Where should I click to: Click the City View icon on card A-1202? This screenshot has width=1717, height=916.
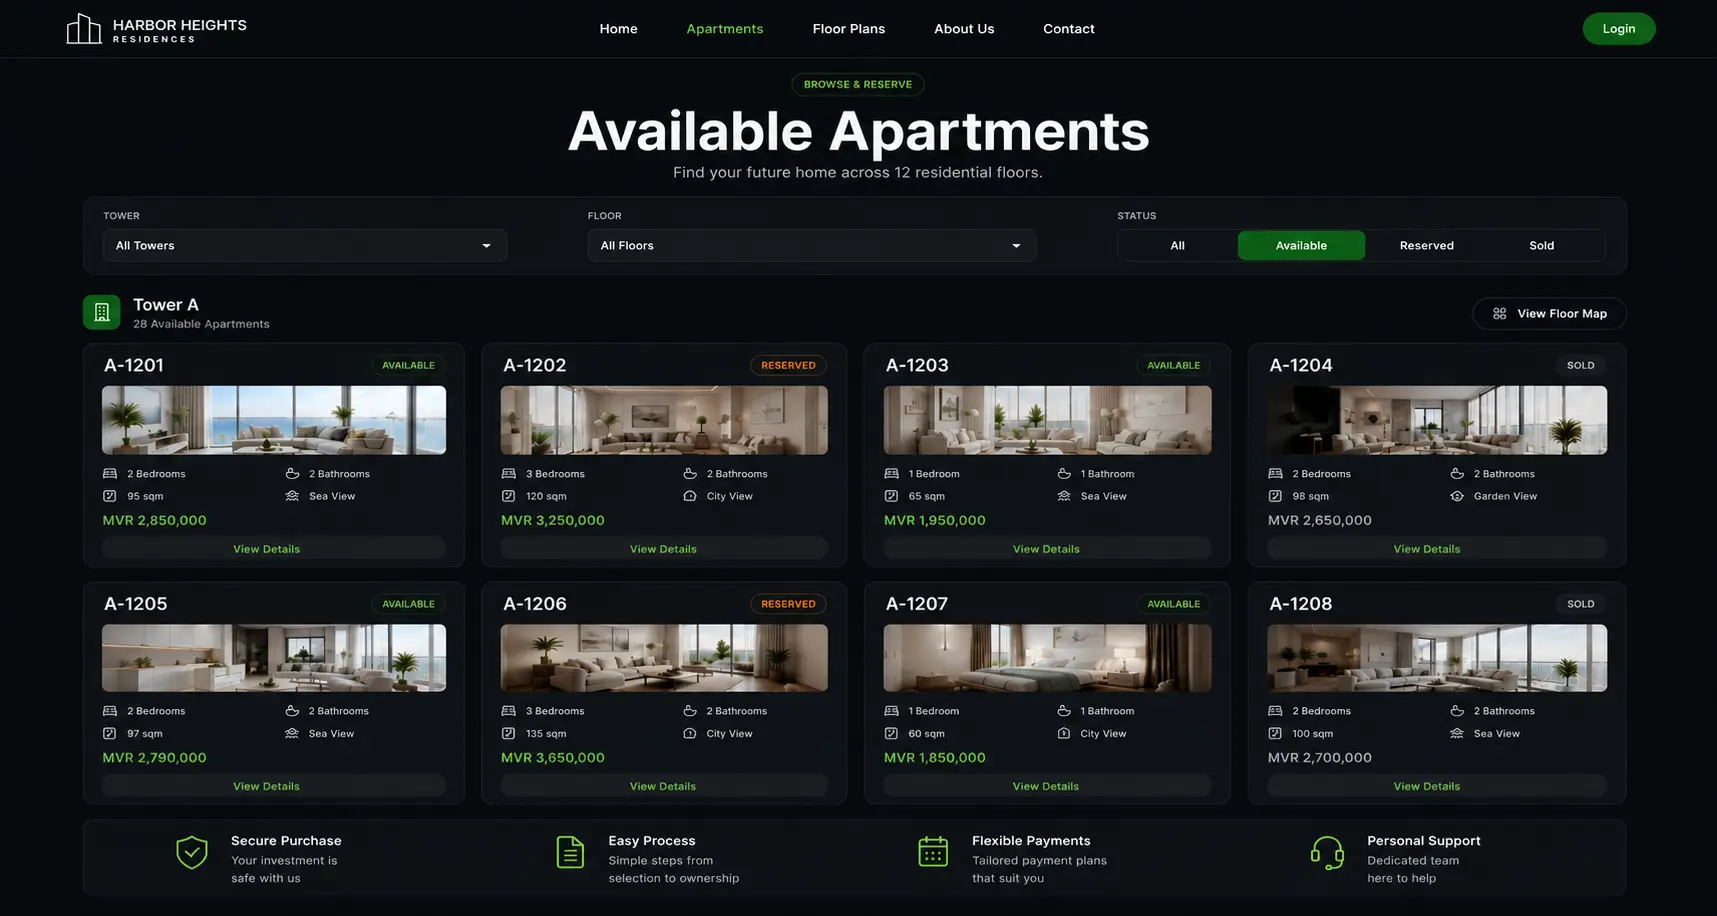click(690, 496)
